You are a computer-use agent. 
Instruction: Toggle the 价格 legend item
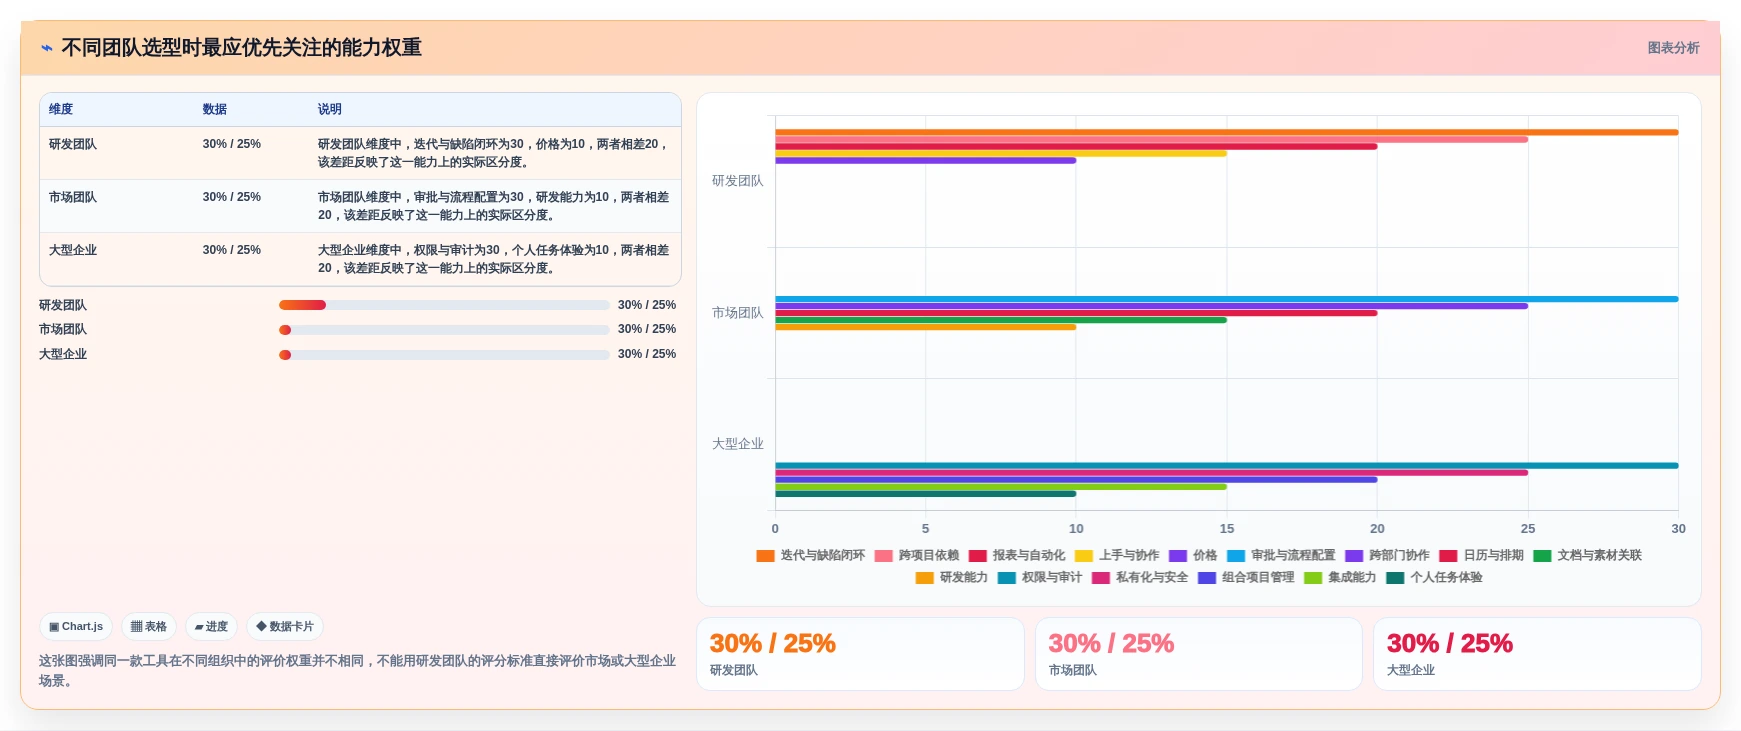point(1193,556)
